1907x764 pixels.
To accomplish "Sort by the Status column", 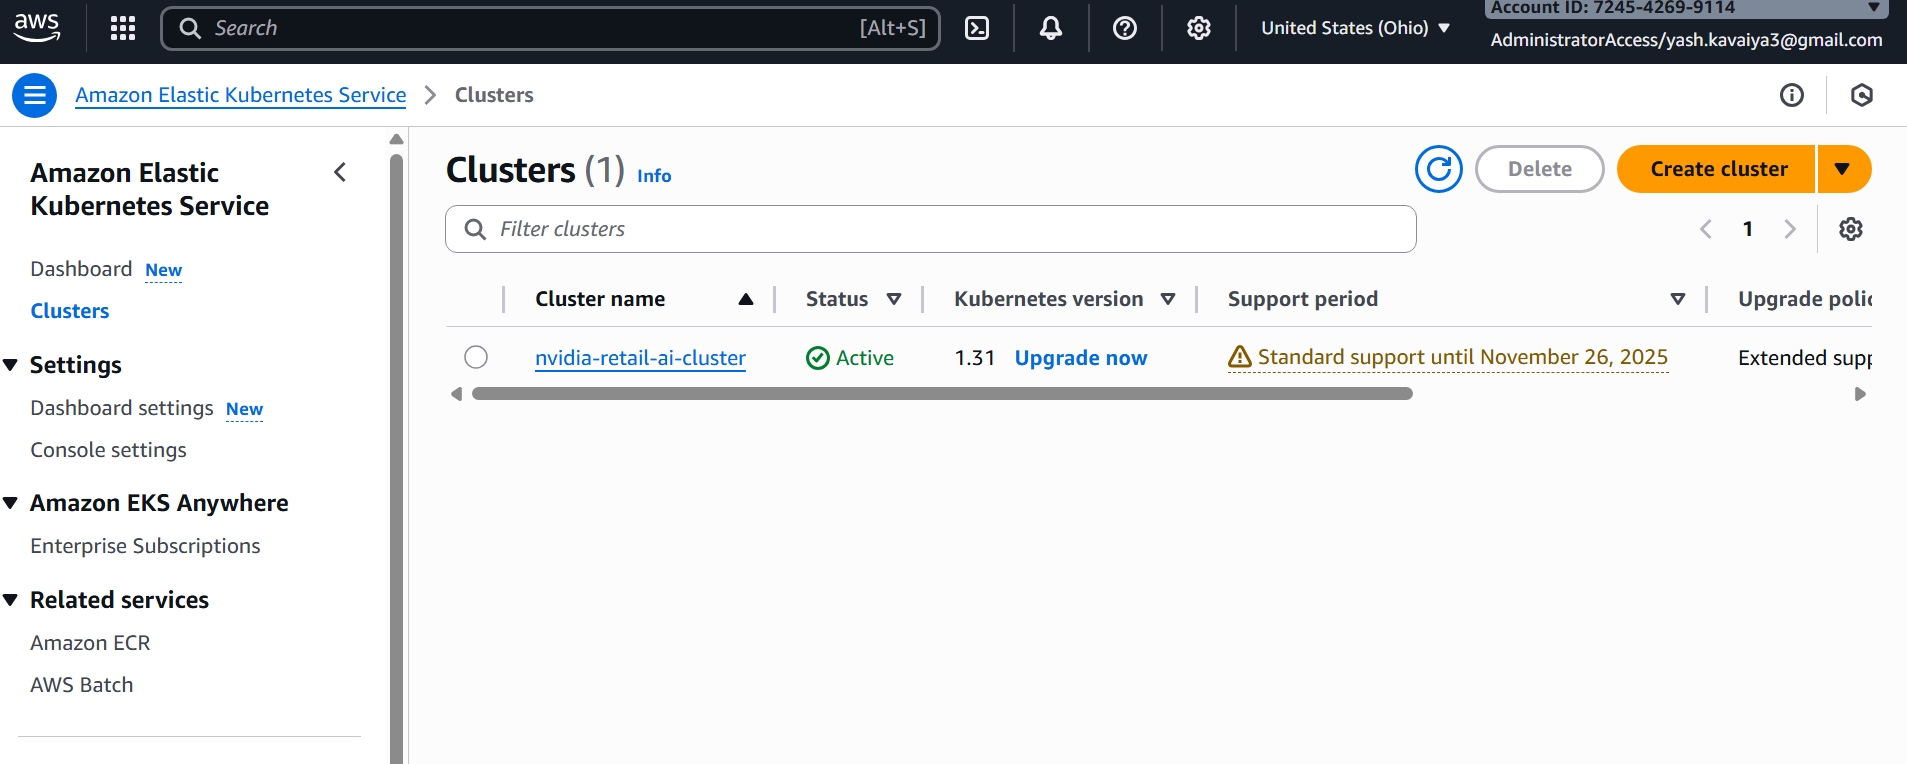I will point(894,299).
